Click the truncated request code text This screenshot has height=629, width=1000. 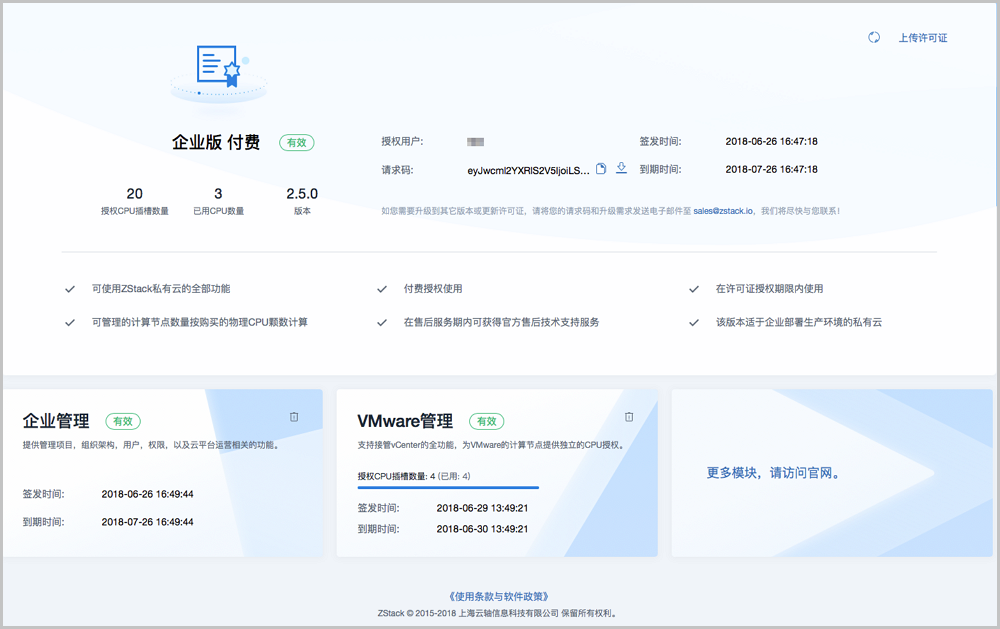[x=528, y=170]
